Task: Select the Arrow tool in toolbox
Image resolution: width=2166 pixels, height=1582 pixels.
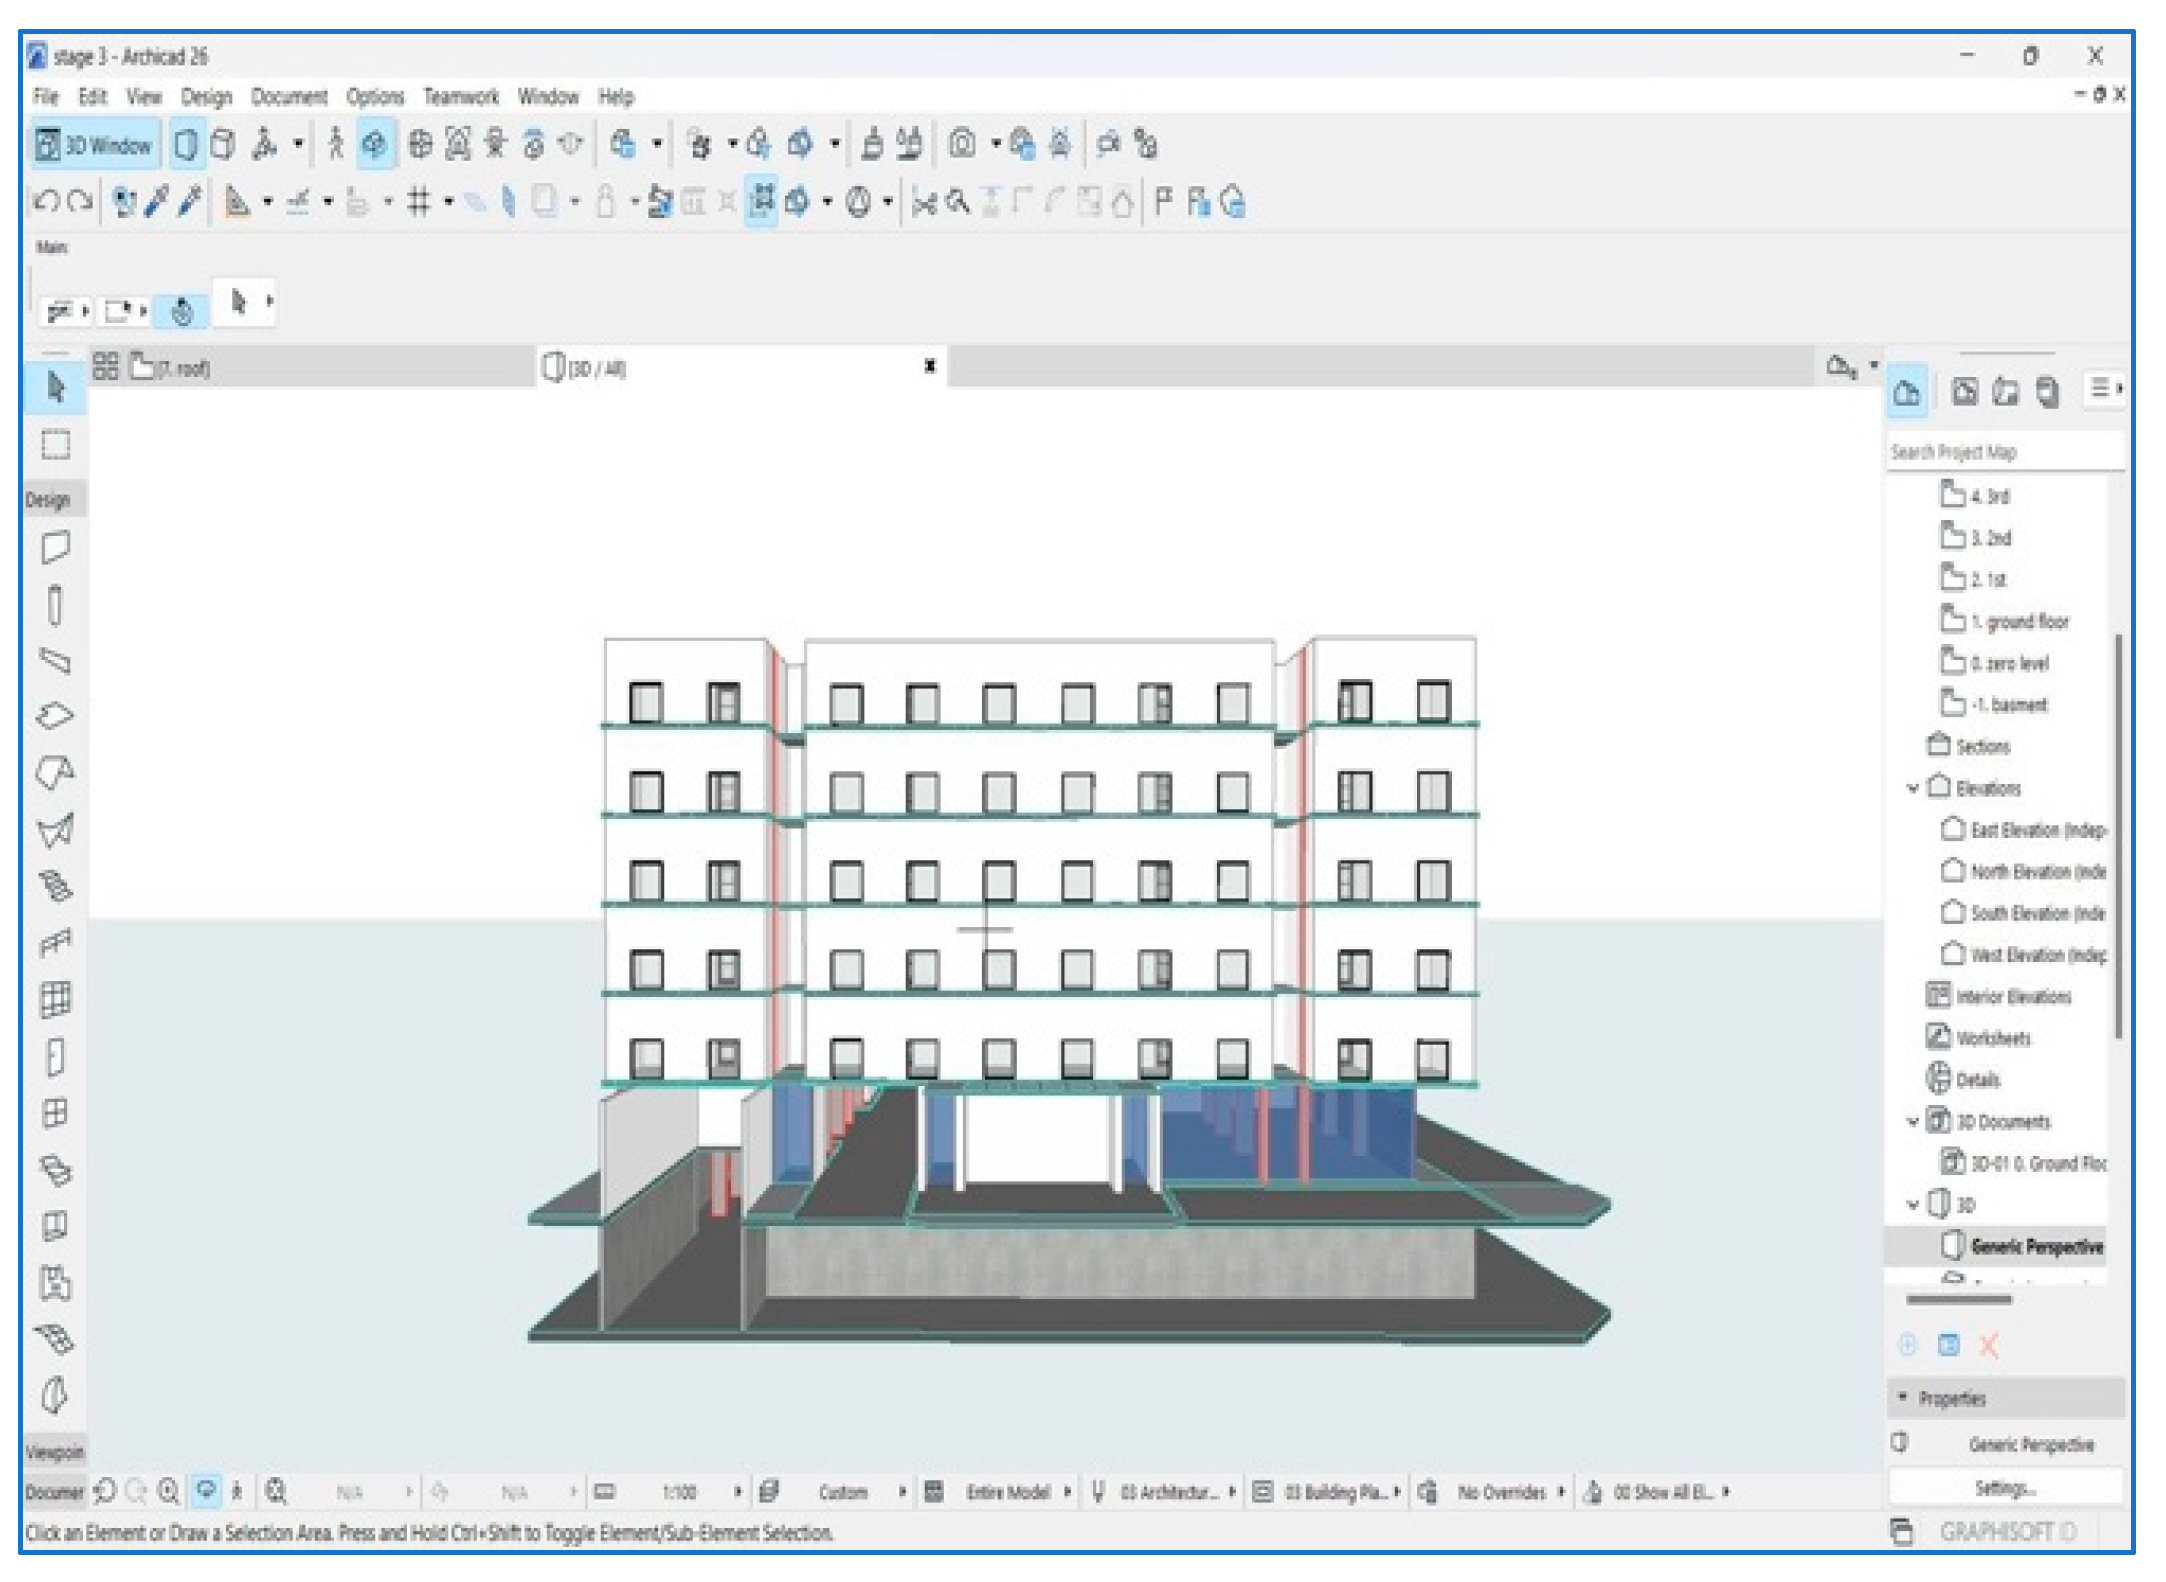Action: (56, 388)
